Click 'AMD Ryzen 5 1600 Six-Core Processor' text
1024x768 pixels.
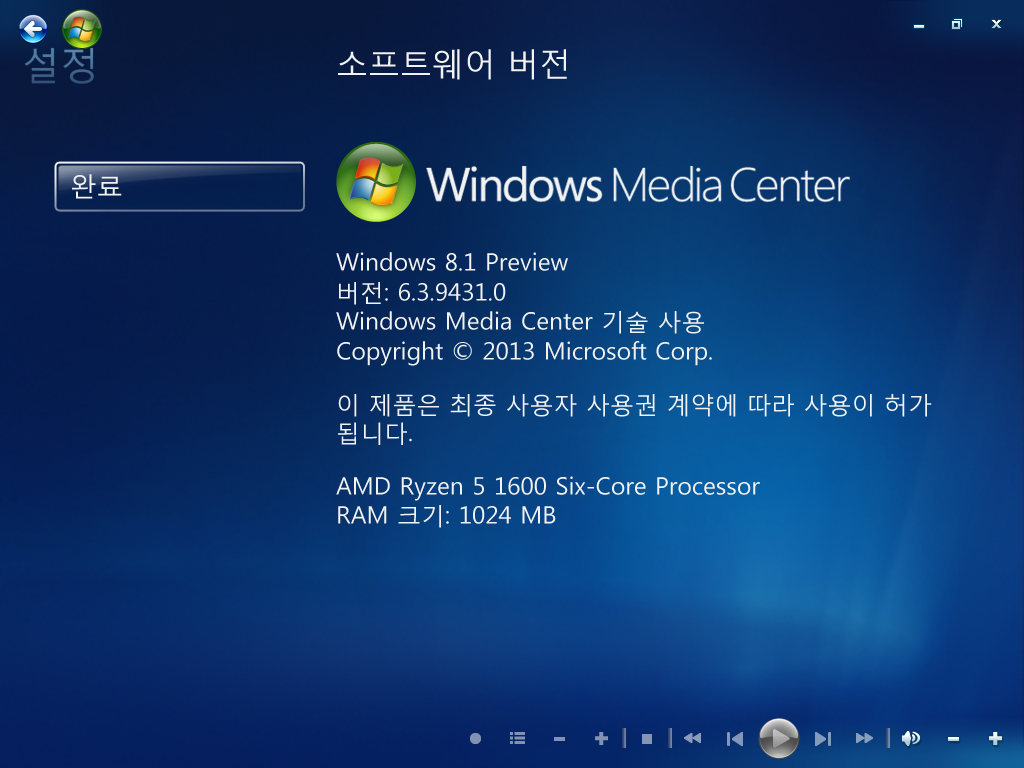coord(548,487)
